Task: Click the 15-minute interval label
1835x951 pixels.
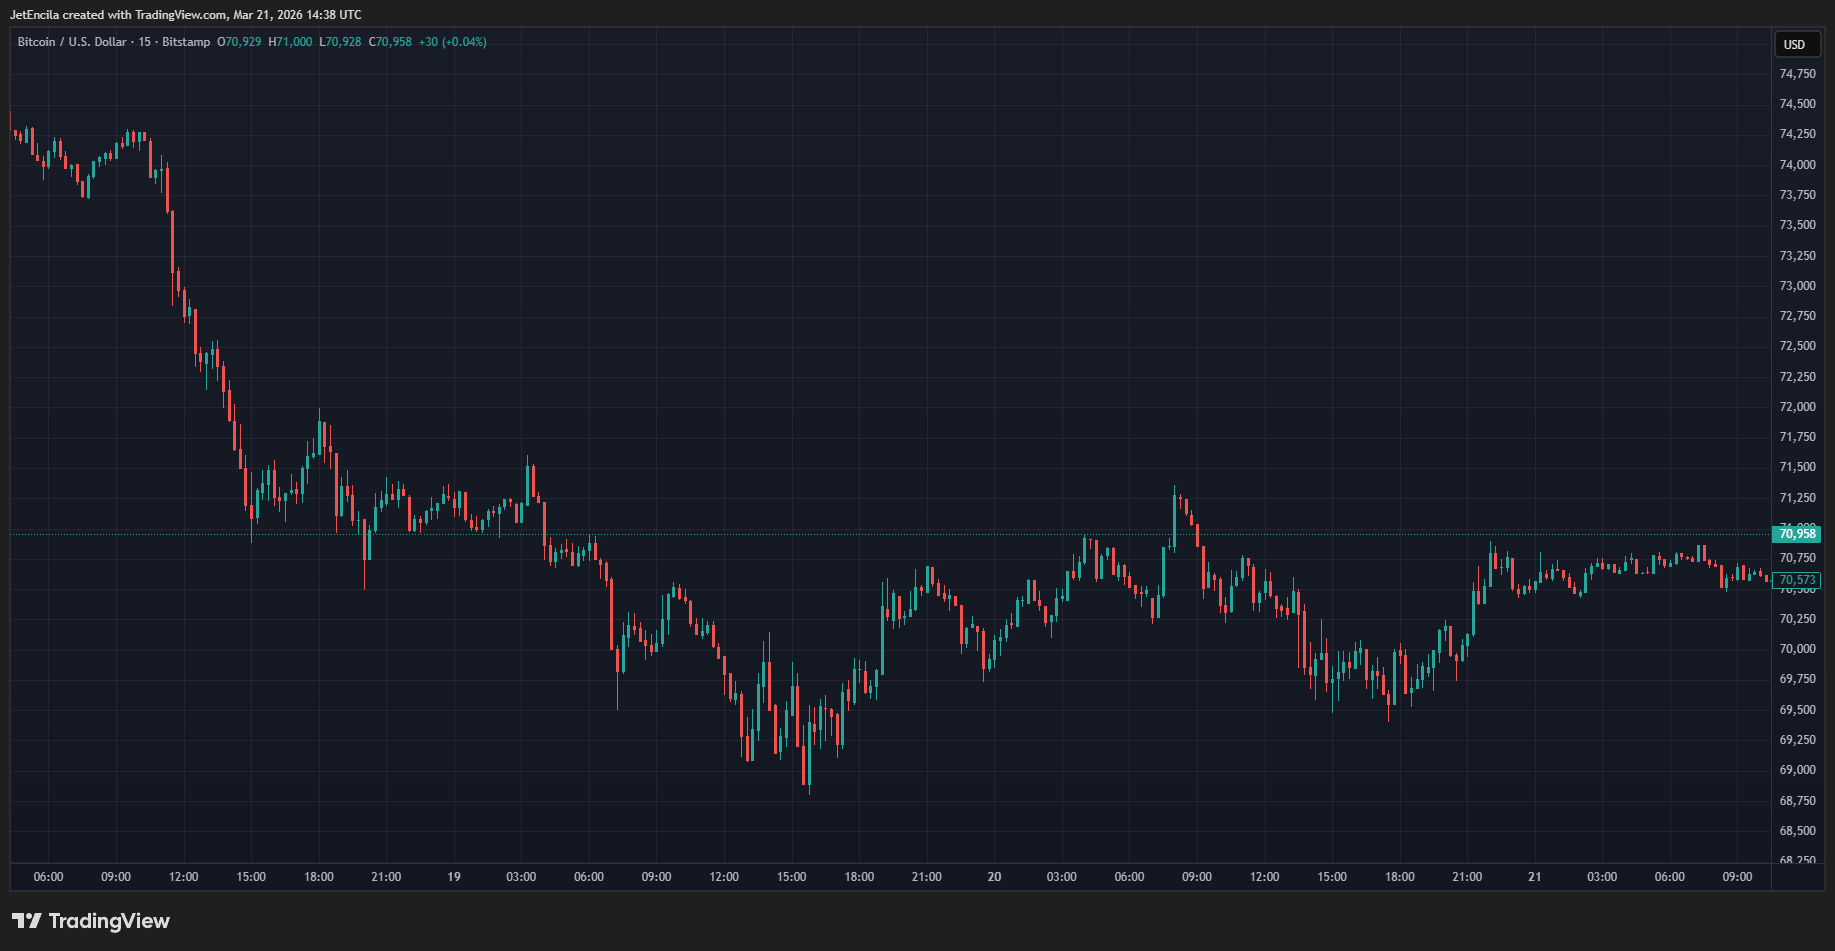Action: pyautogui.click(x=143, y=42)
